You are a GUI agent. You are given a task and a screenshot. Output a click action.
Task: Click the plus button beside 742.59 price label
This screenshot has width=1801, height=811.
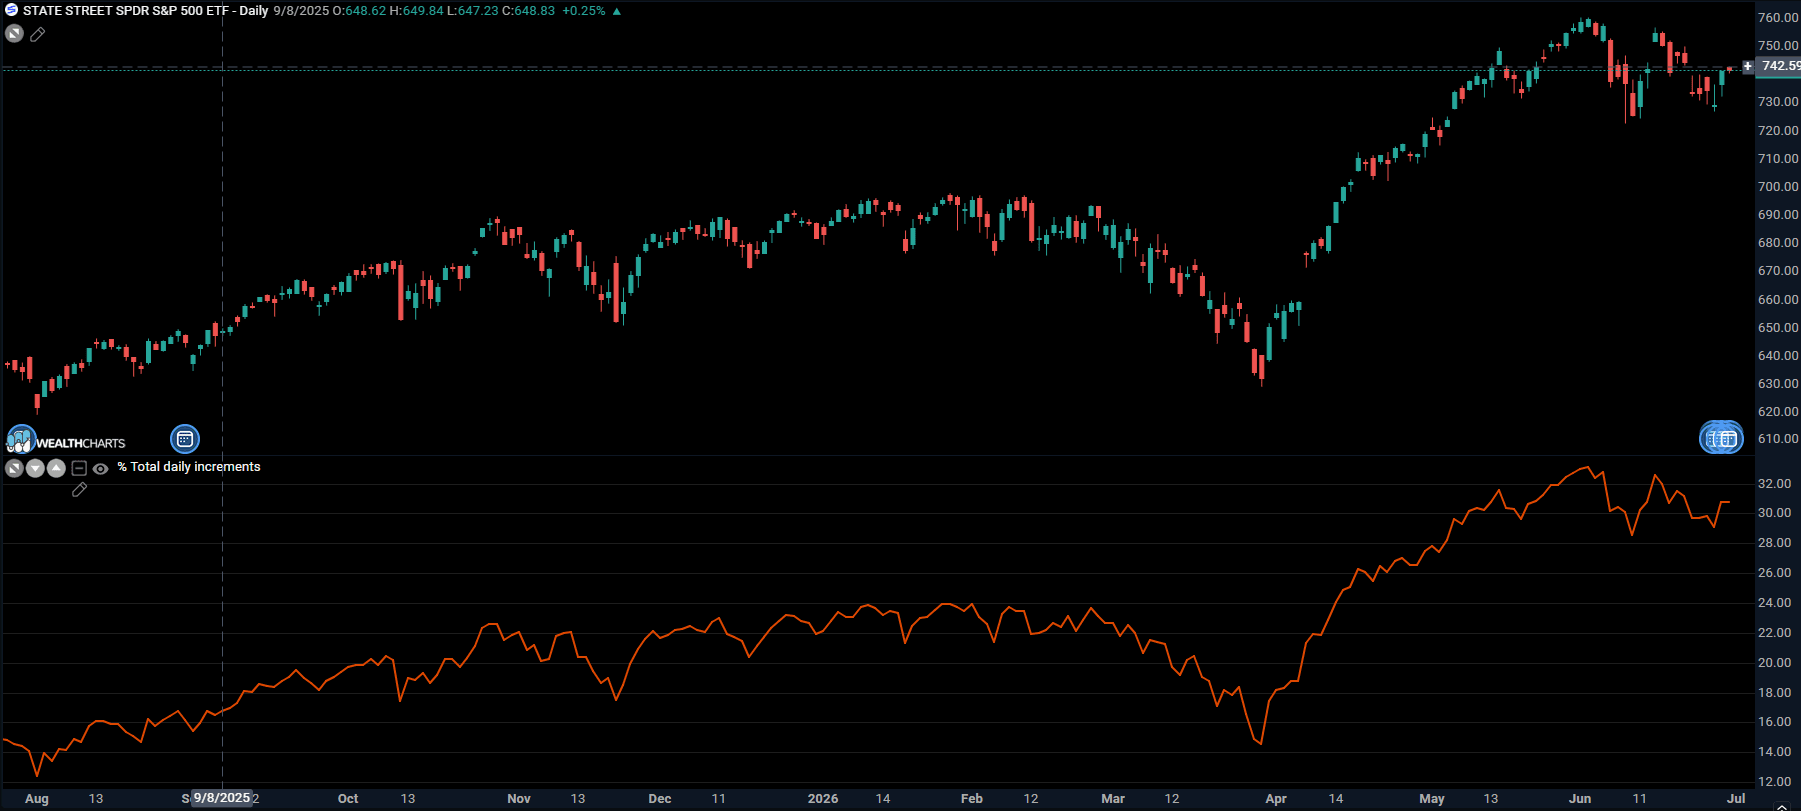pyautogui.click(x=1748, y=66)
